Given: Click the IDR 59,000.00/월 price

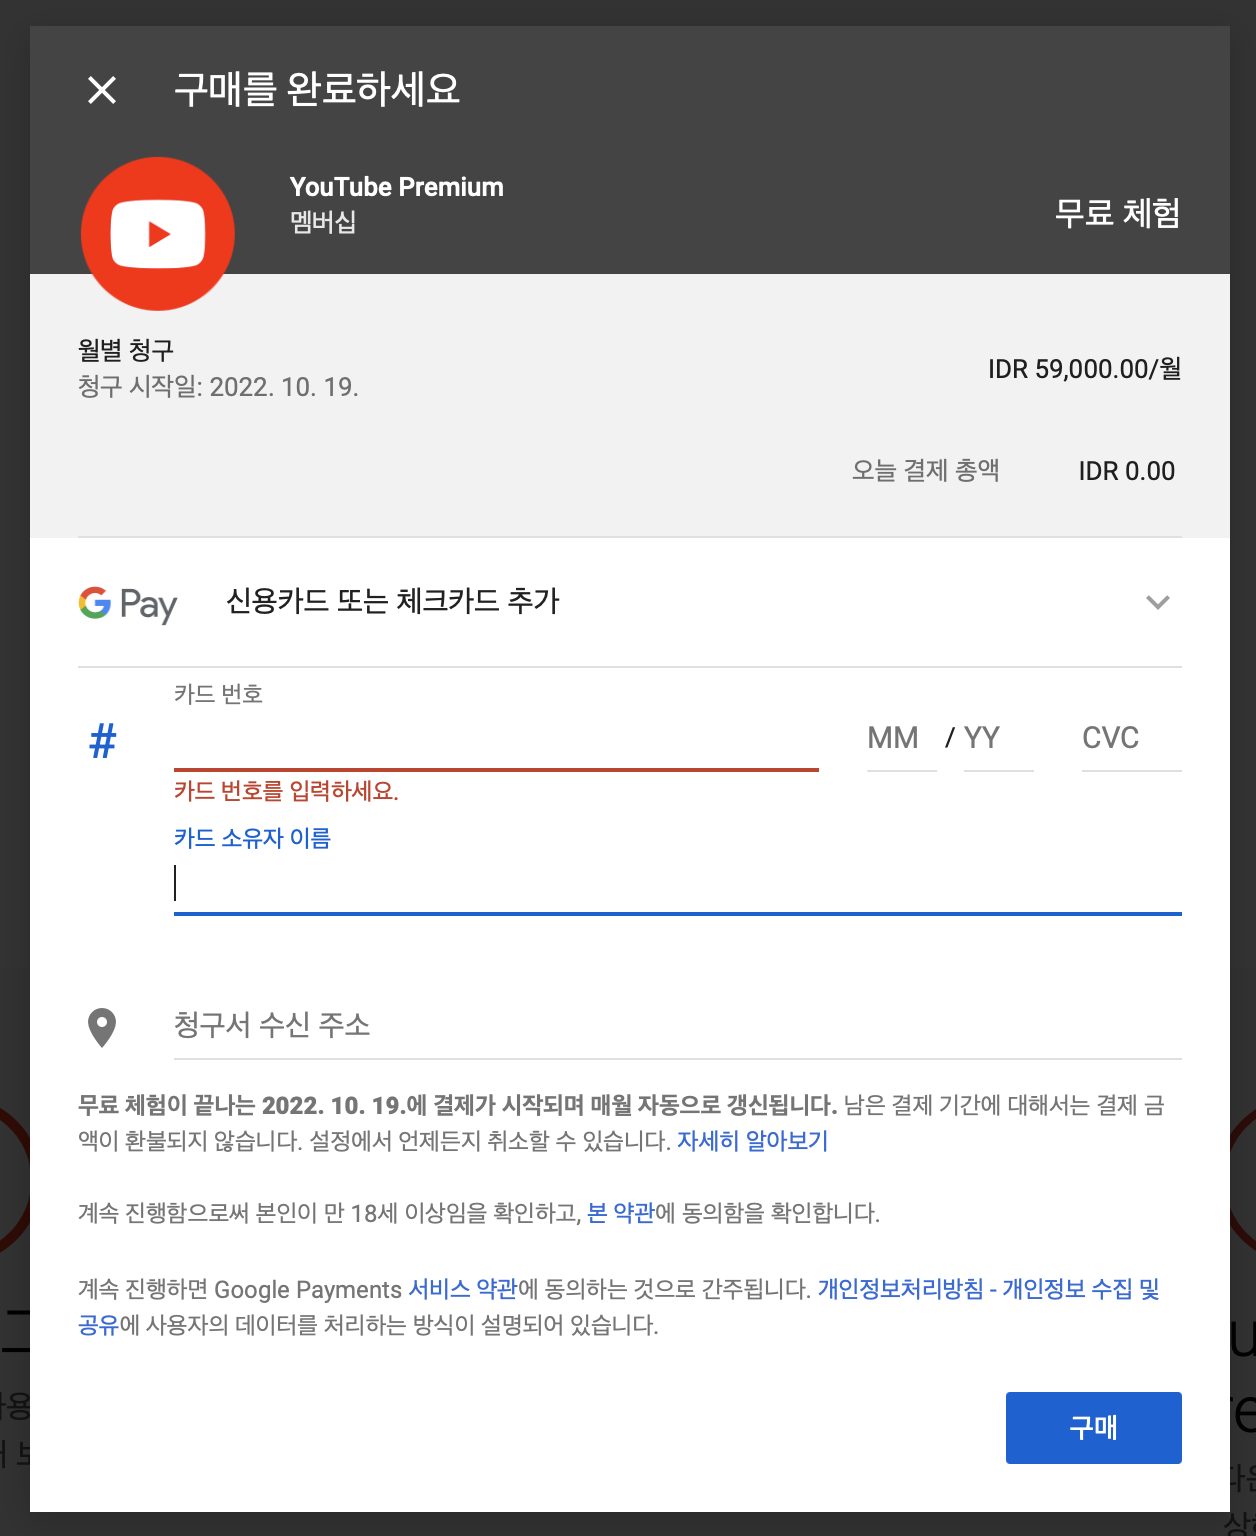Looking at the screenshot, I should 1085,369.
